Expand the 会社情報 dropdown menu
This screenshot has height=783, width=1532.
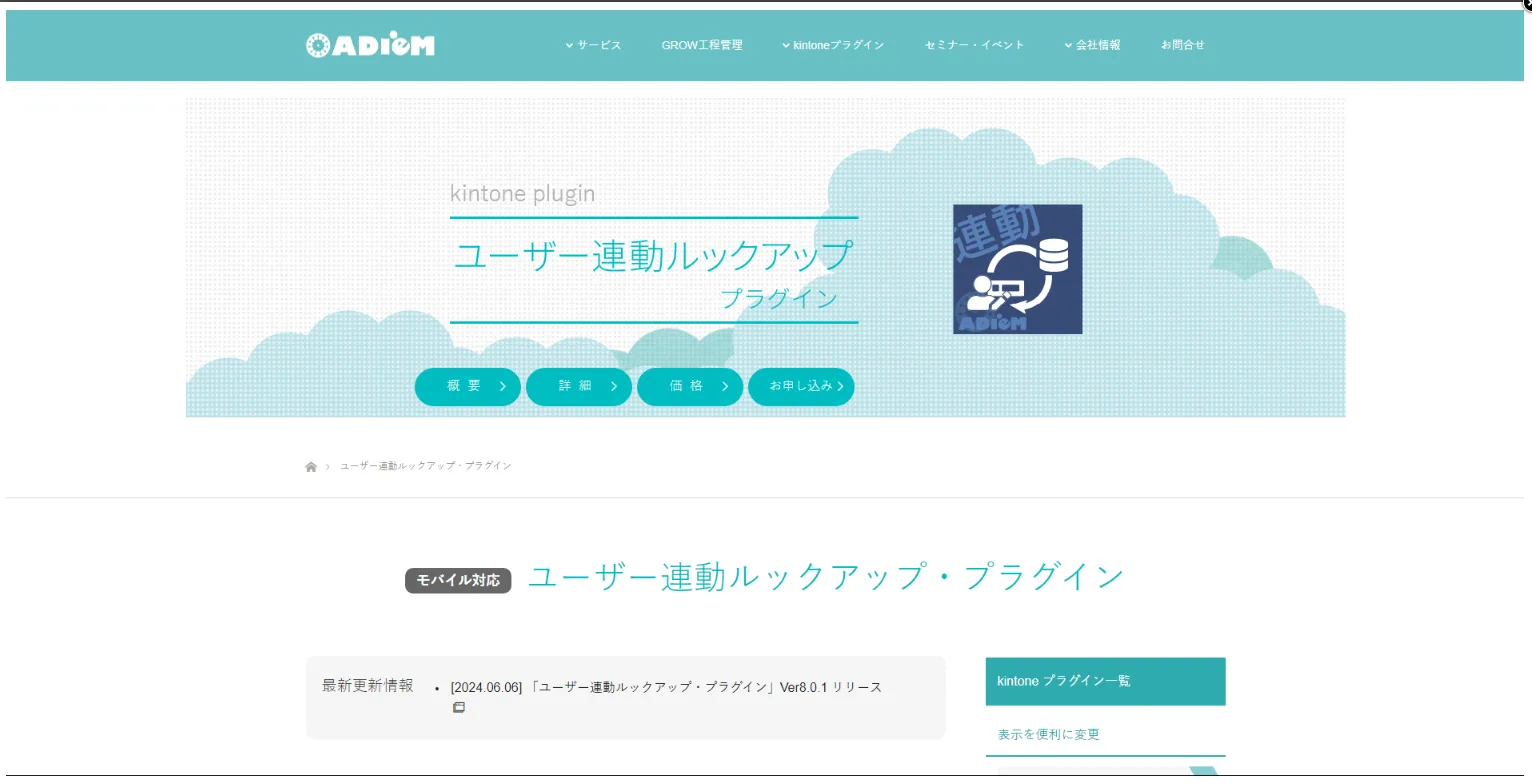click(1092, 45)
